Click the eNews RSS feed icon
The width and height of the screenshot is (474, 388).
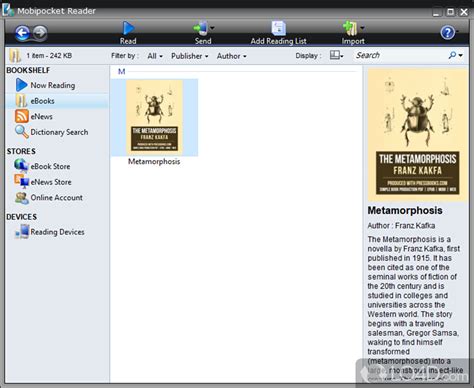(x=22, y=116)
